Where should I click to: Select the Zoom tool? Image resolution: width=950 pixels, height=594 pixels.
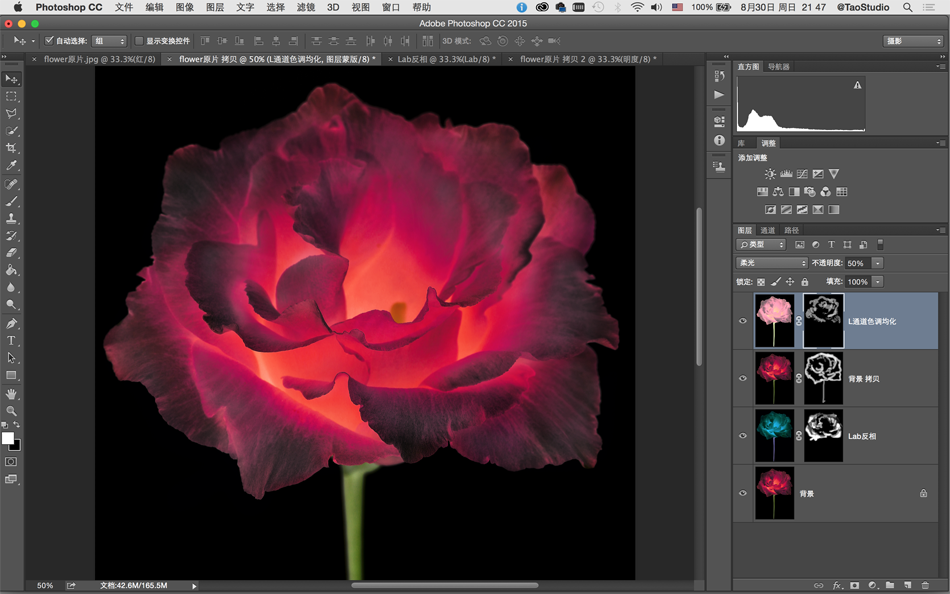tap(12, 411)
